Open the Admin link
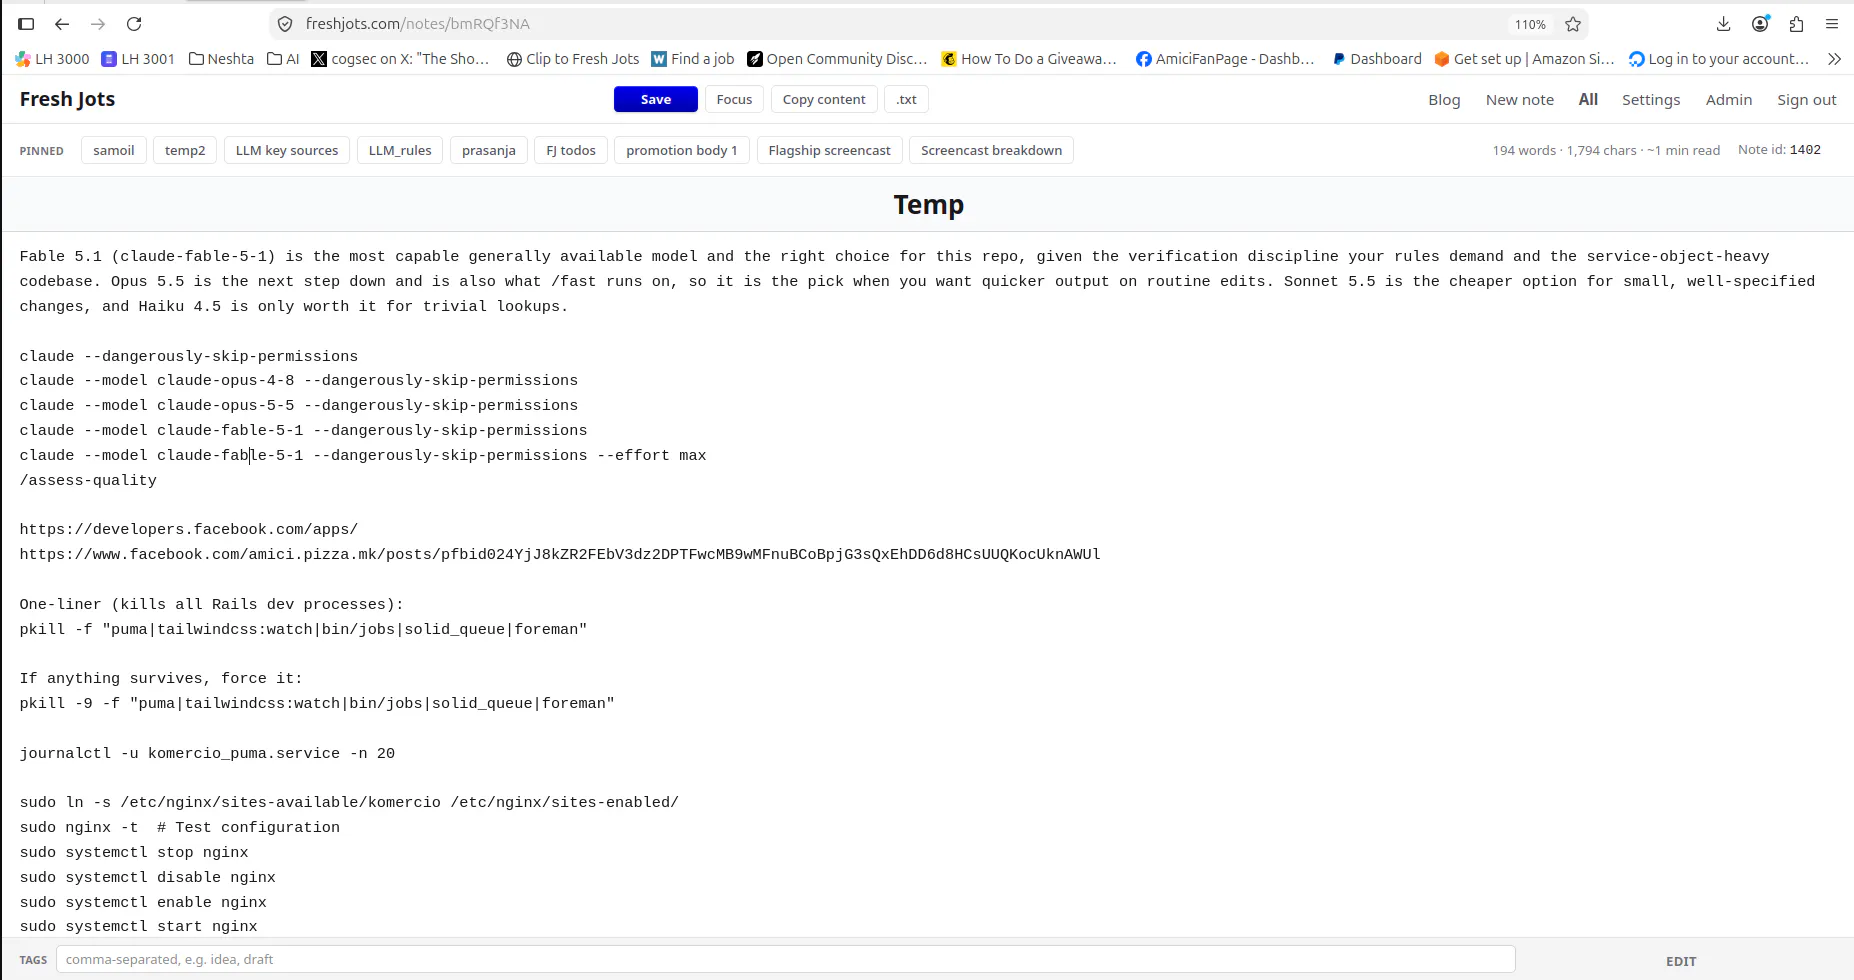The image size is (1854, 980). 1729,100
